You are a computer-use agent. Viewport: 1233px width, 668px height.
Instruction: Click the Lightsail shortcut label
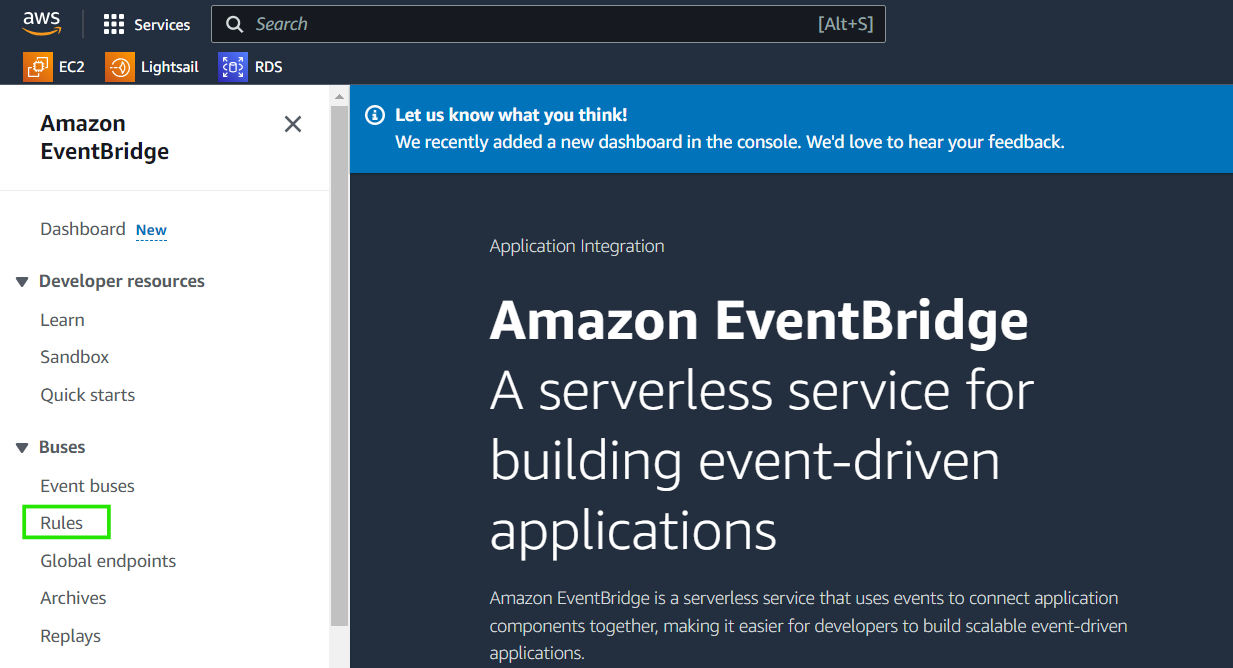170,67
